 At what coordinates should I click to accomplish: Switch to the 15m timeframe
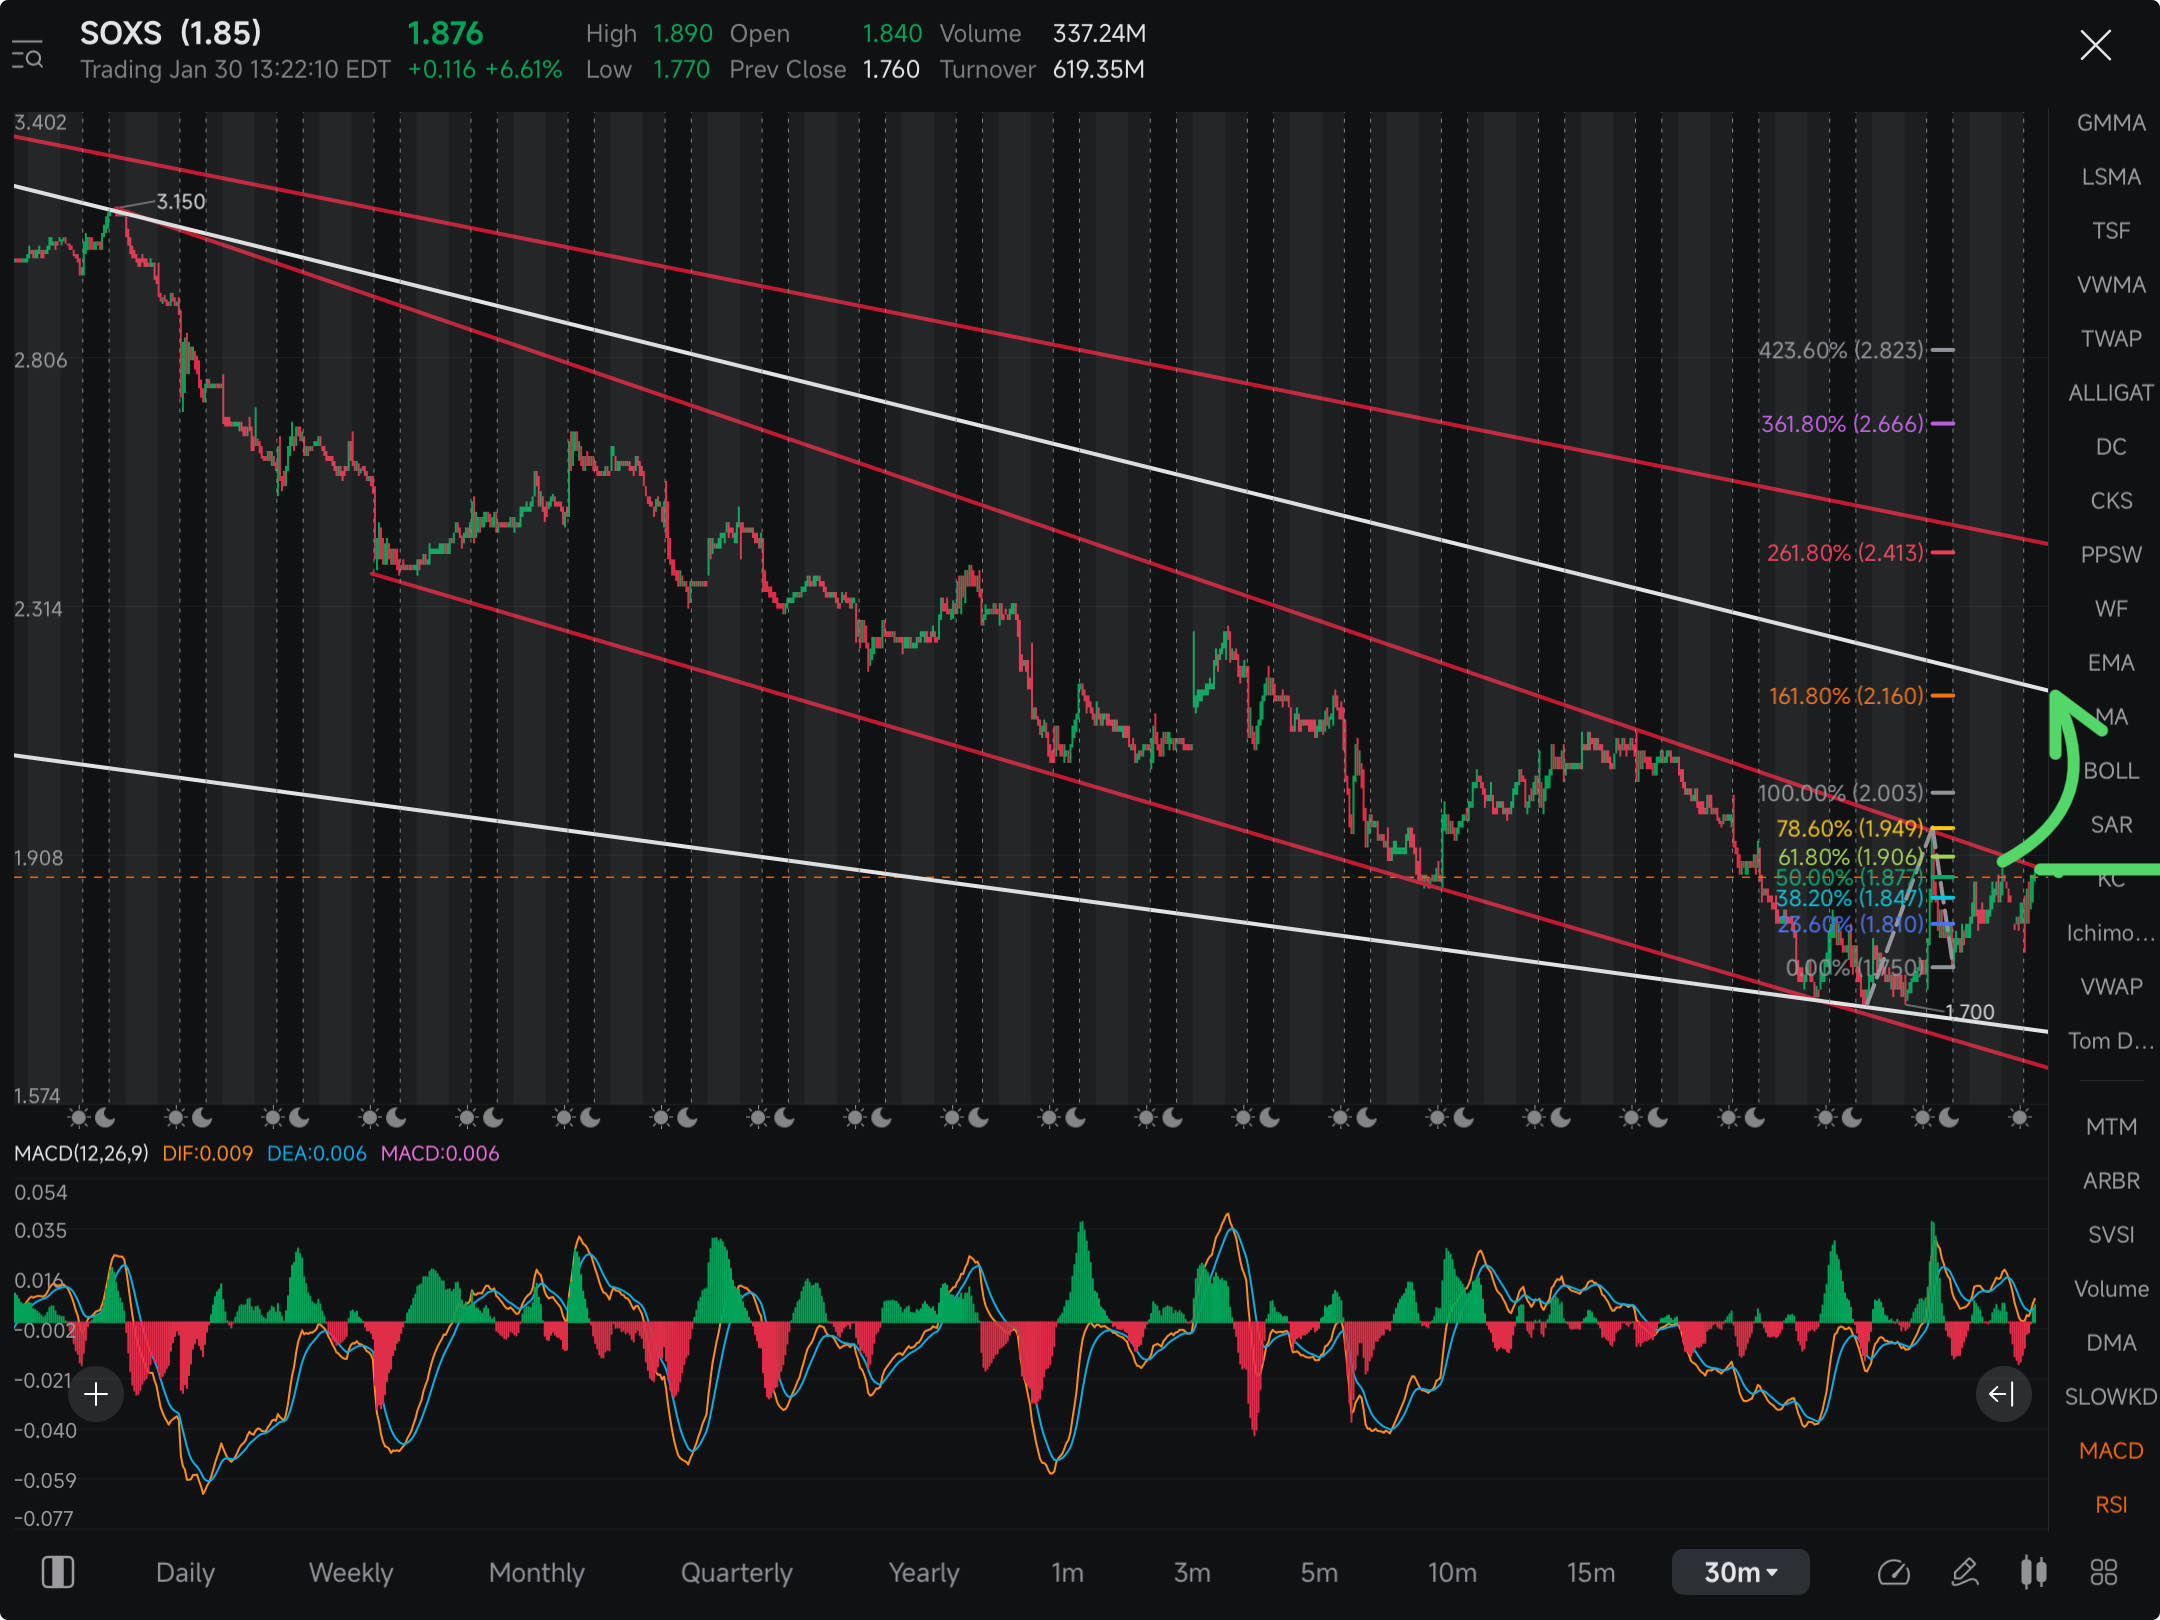click(1590, 1572)
